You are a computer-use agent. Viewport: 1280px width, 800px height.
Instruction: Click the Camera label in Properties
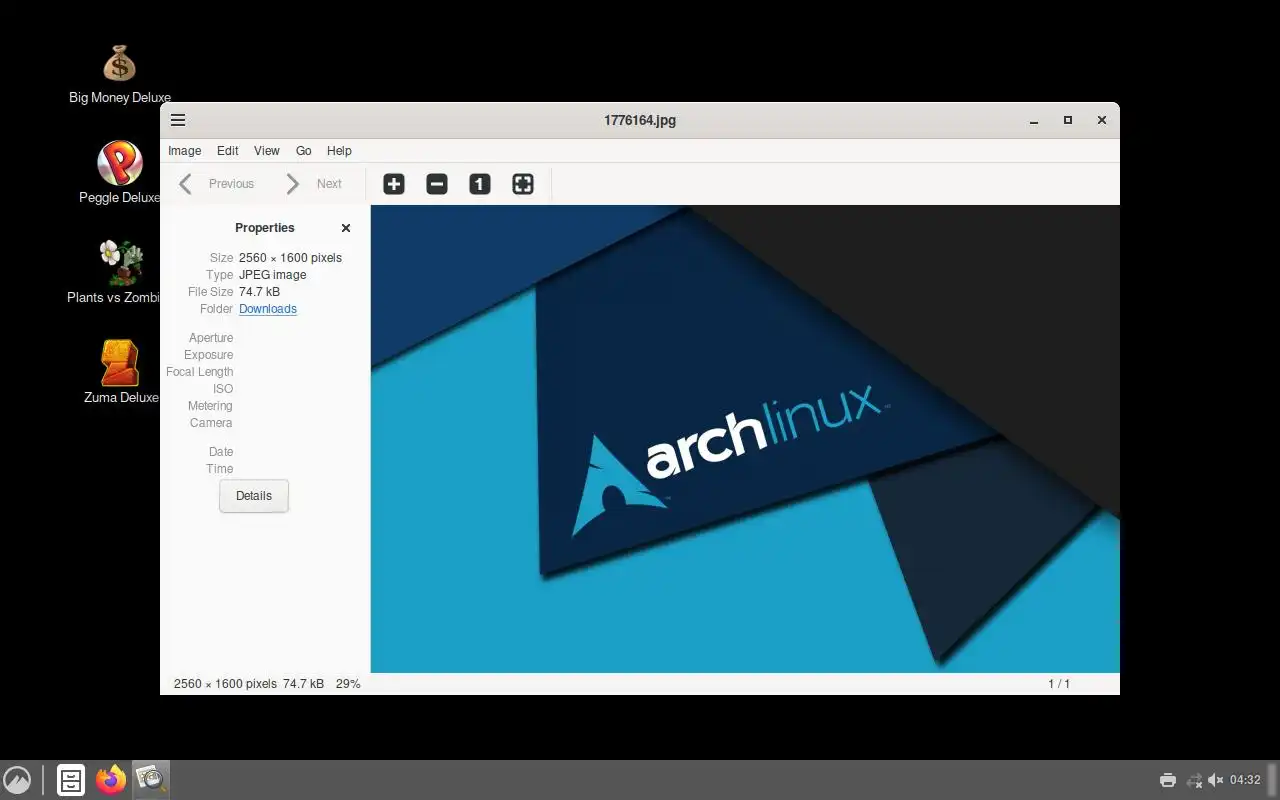point(211,423)
